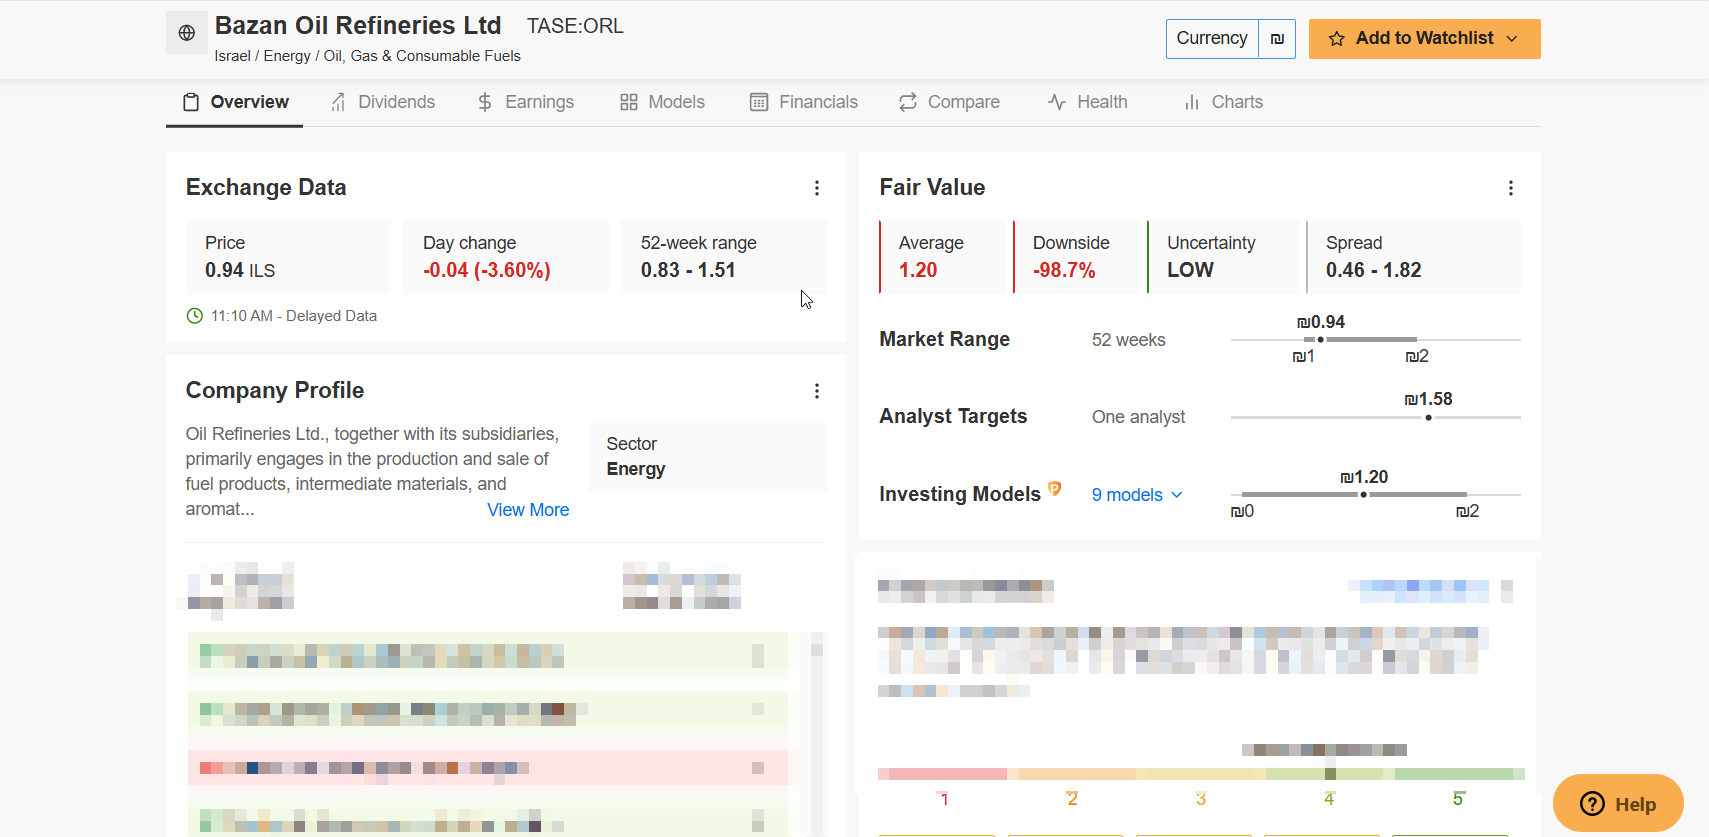This screenshot has width=1709, height=837.
Task: Click the green clock delayed data icon
Action: (x=195, y=316)
